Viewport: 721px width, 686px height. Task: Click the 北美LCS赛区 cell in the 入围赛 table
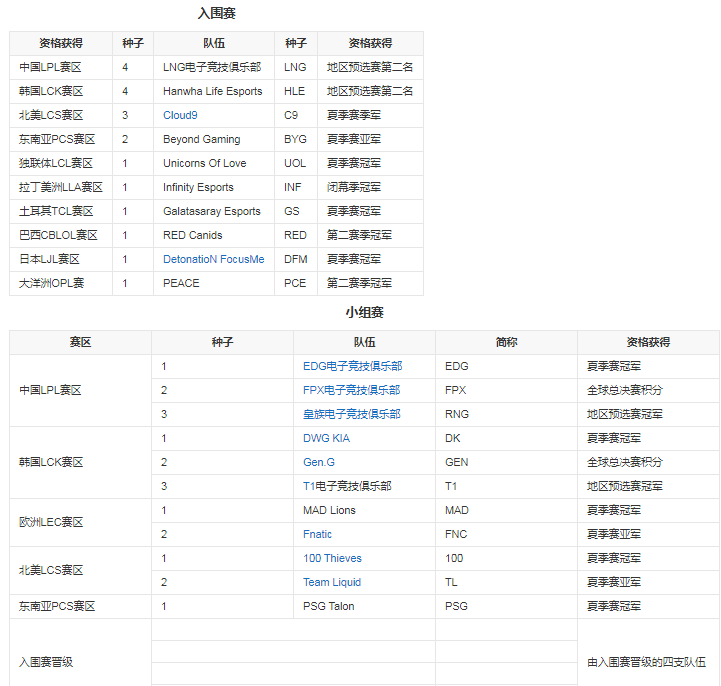[x=61, y=115]
